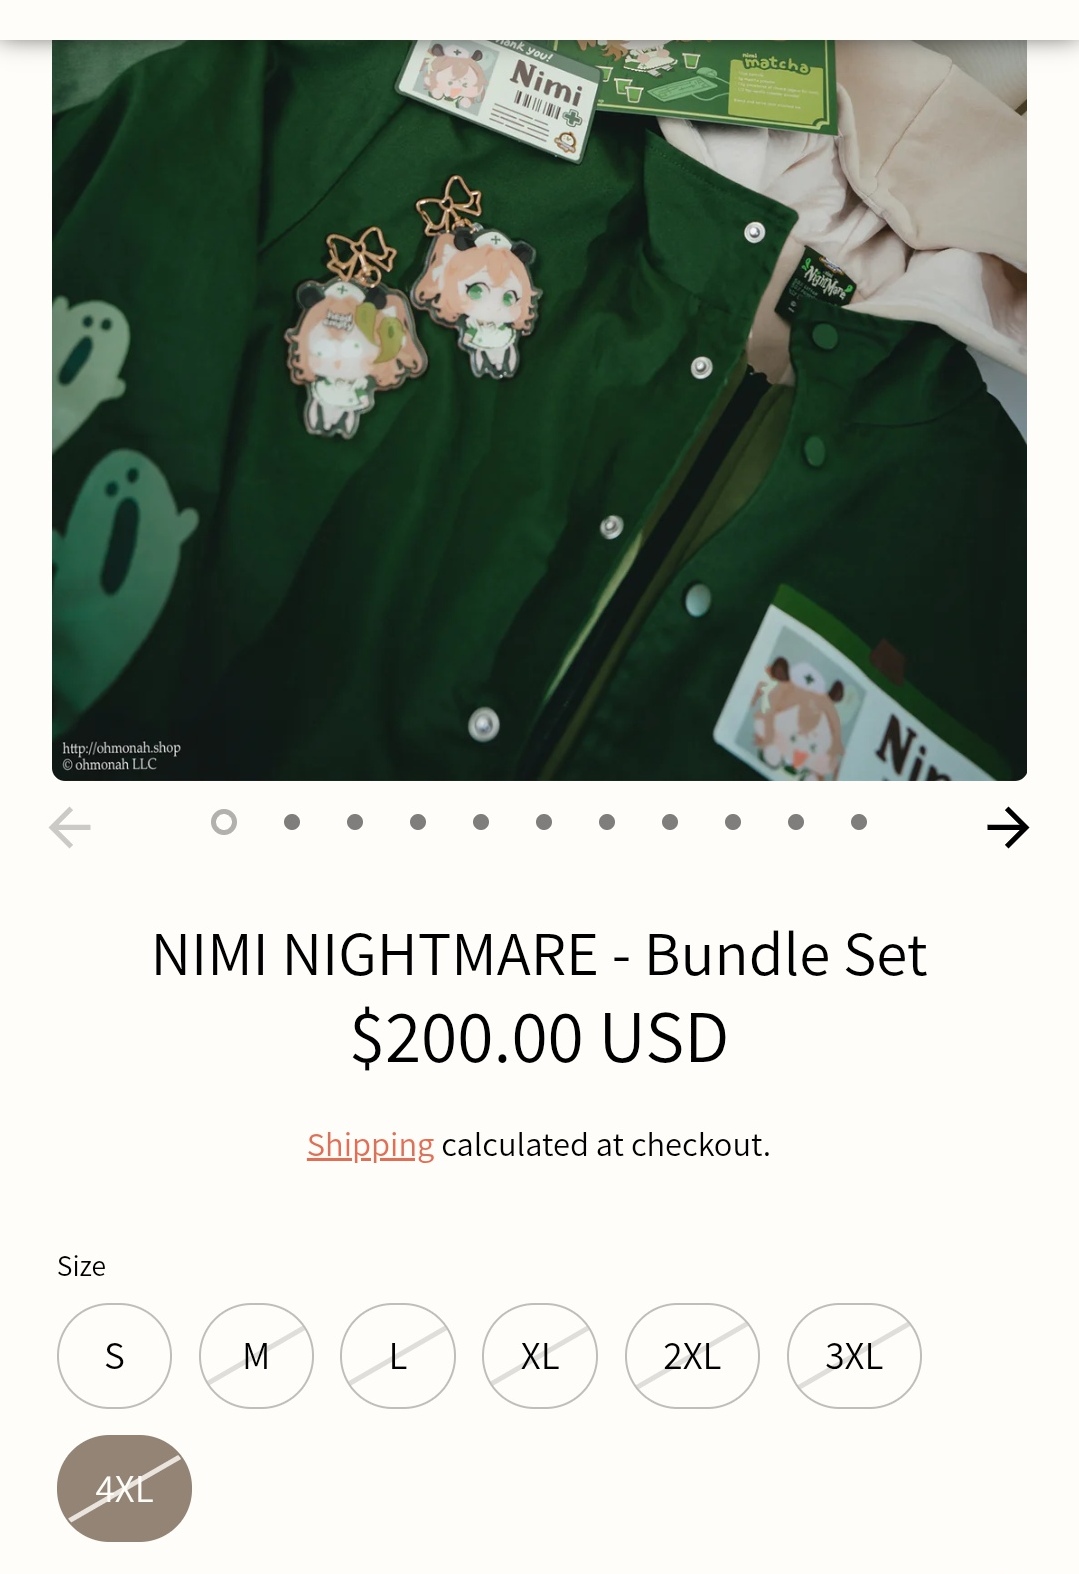This screenshot has width=1079, height=1574.
Task: Jump to the eighth carousel dot
Action: [670, 822]
